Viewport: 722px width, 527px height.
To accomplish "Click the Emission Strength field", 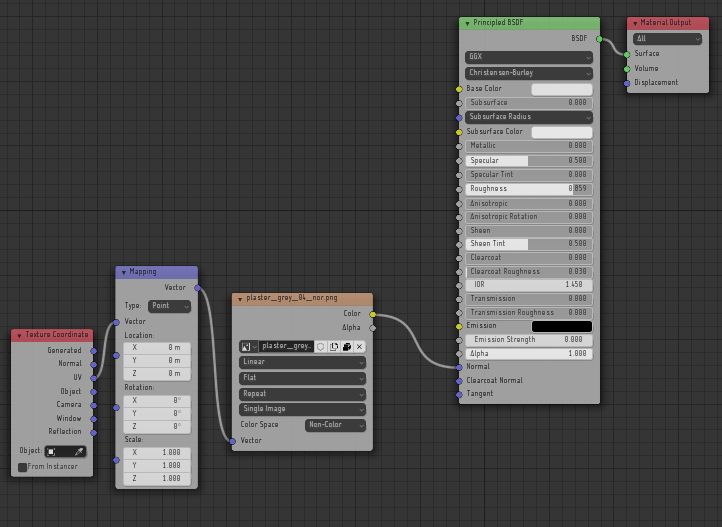I will coord(529,340).
